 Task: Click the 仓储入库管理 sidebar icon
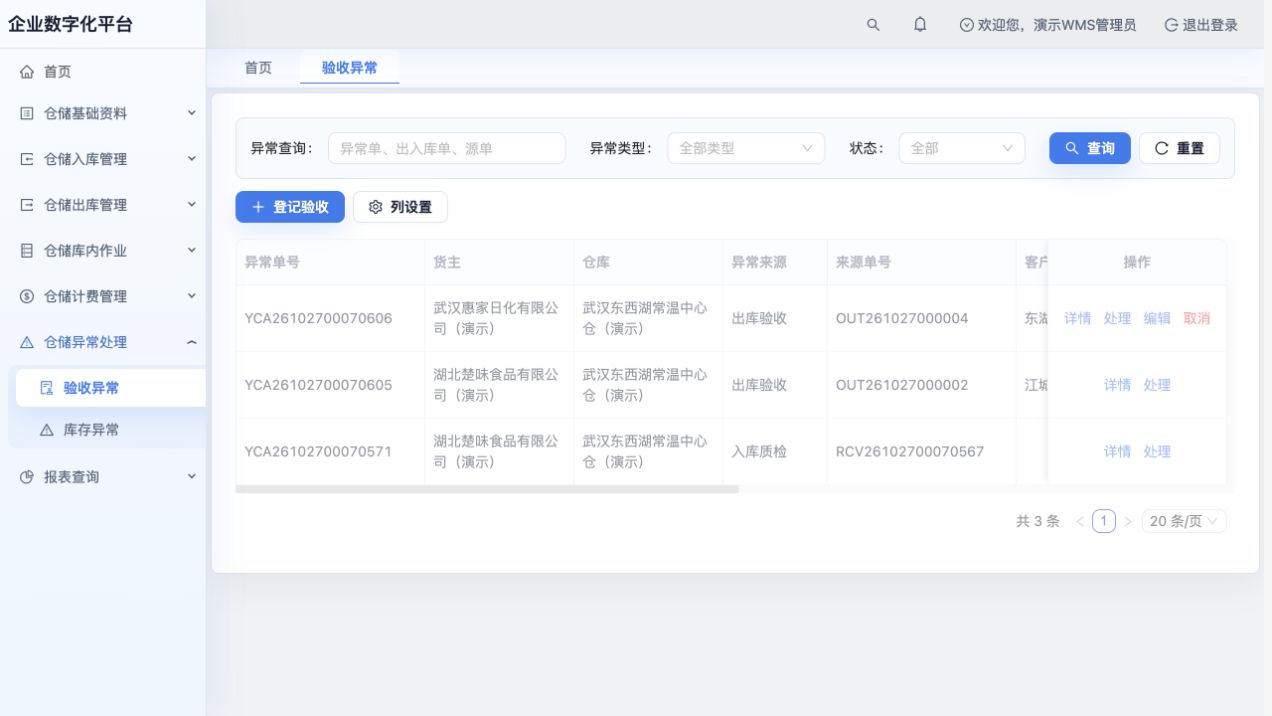tap(27, 159)
